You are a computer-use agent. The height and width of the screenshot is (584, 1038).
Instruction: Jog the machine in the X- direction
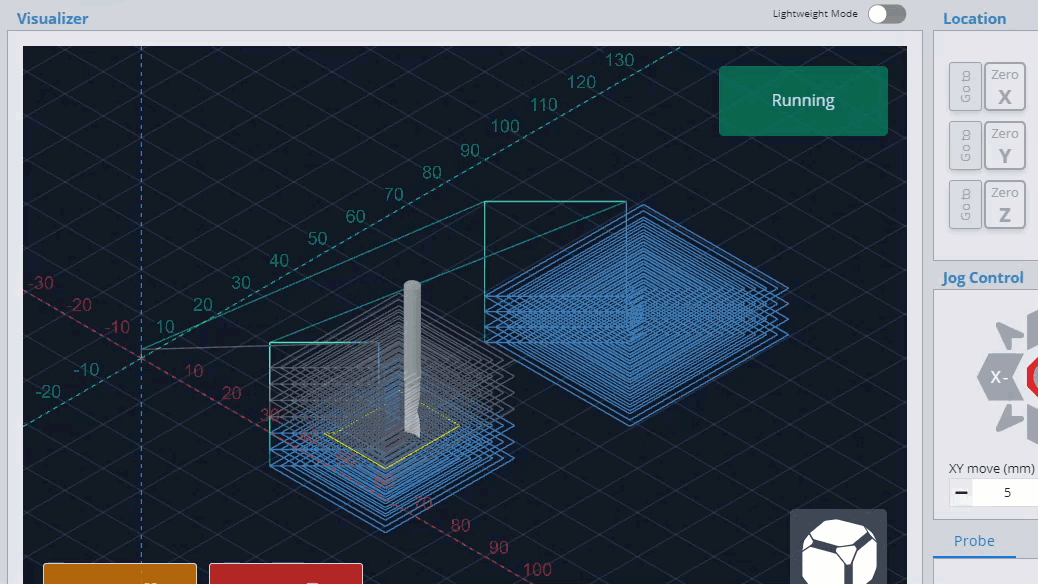(1000, 377)
